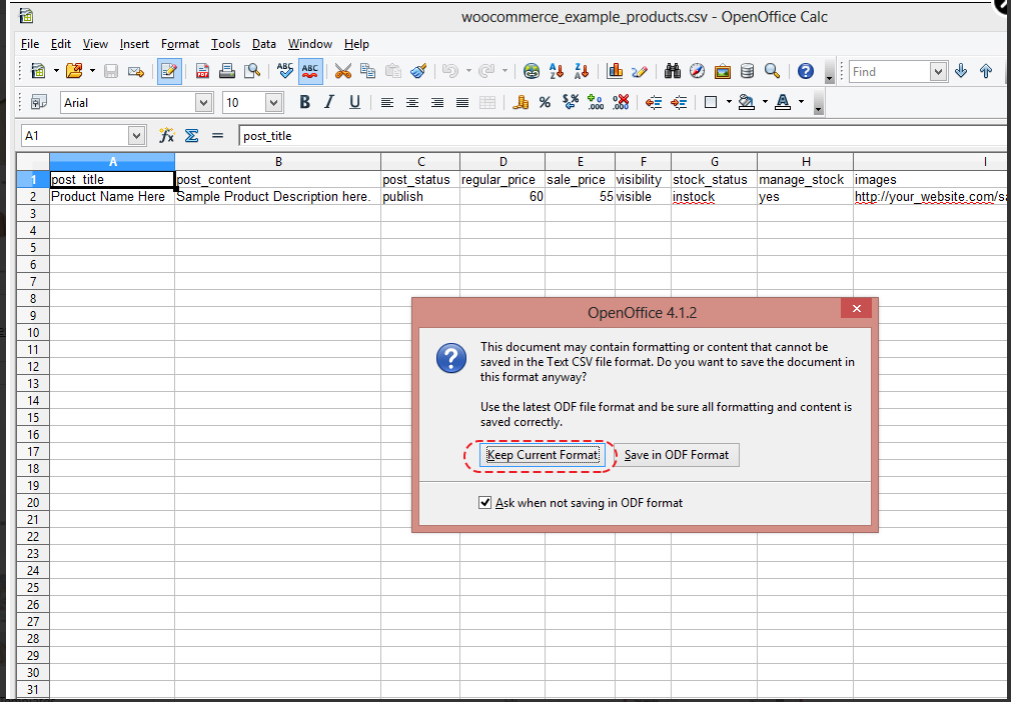Delete decimal place icon
1011x702 pixels.
tap(620, 102)
